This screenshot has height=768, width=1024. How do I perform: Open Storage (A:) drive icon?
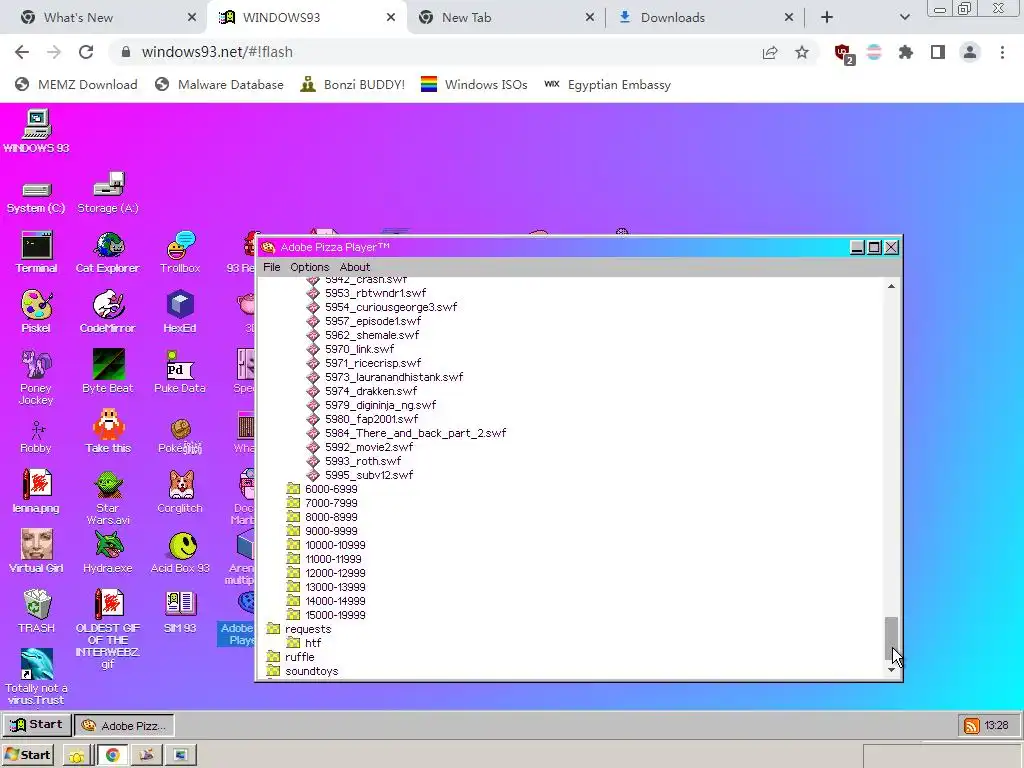coord(108,193)
